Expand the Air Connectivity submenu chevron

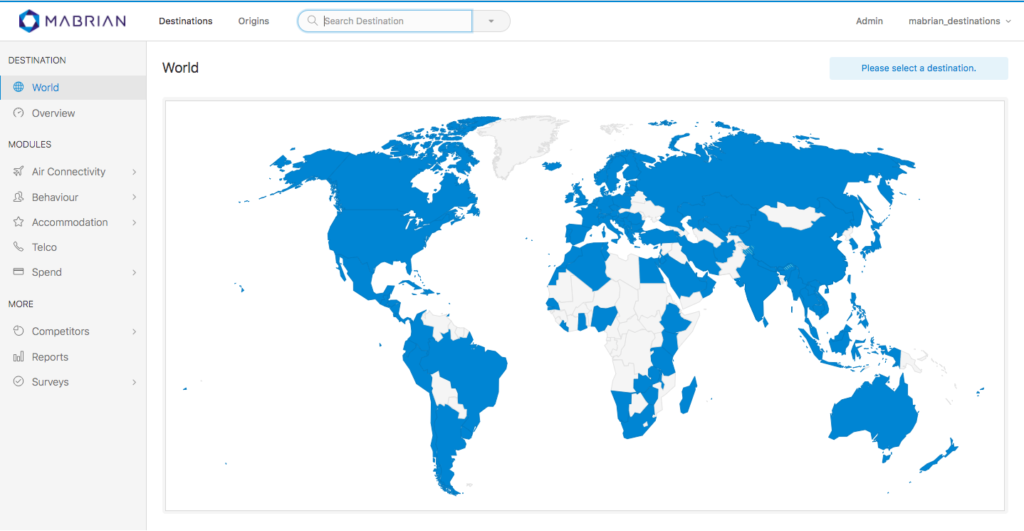pyautogui.click(x=134, y=172)
